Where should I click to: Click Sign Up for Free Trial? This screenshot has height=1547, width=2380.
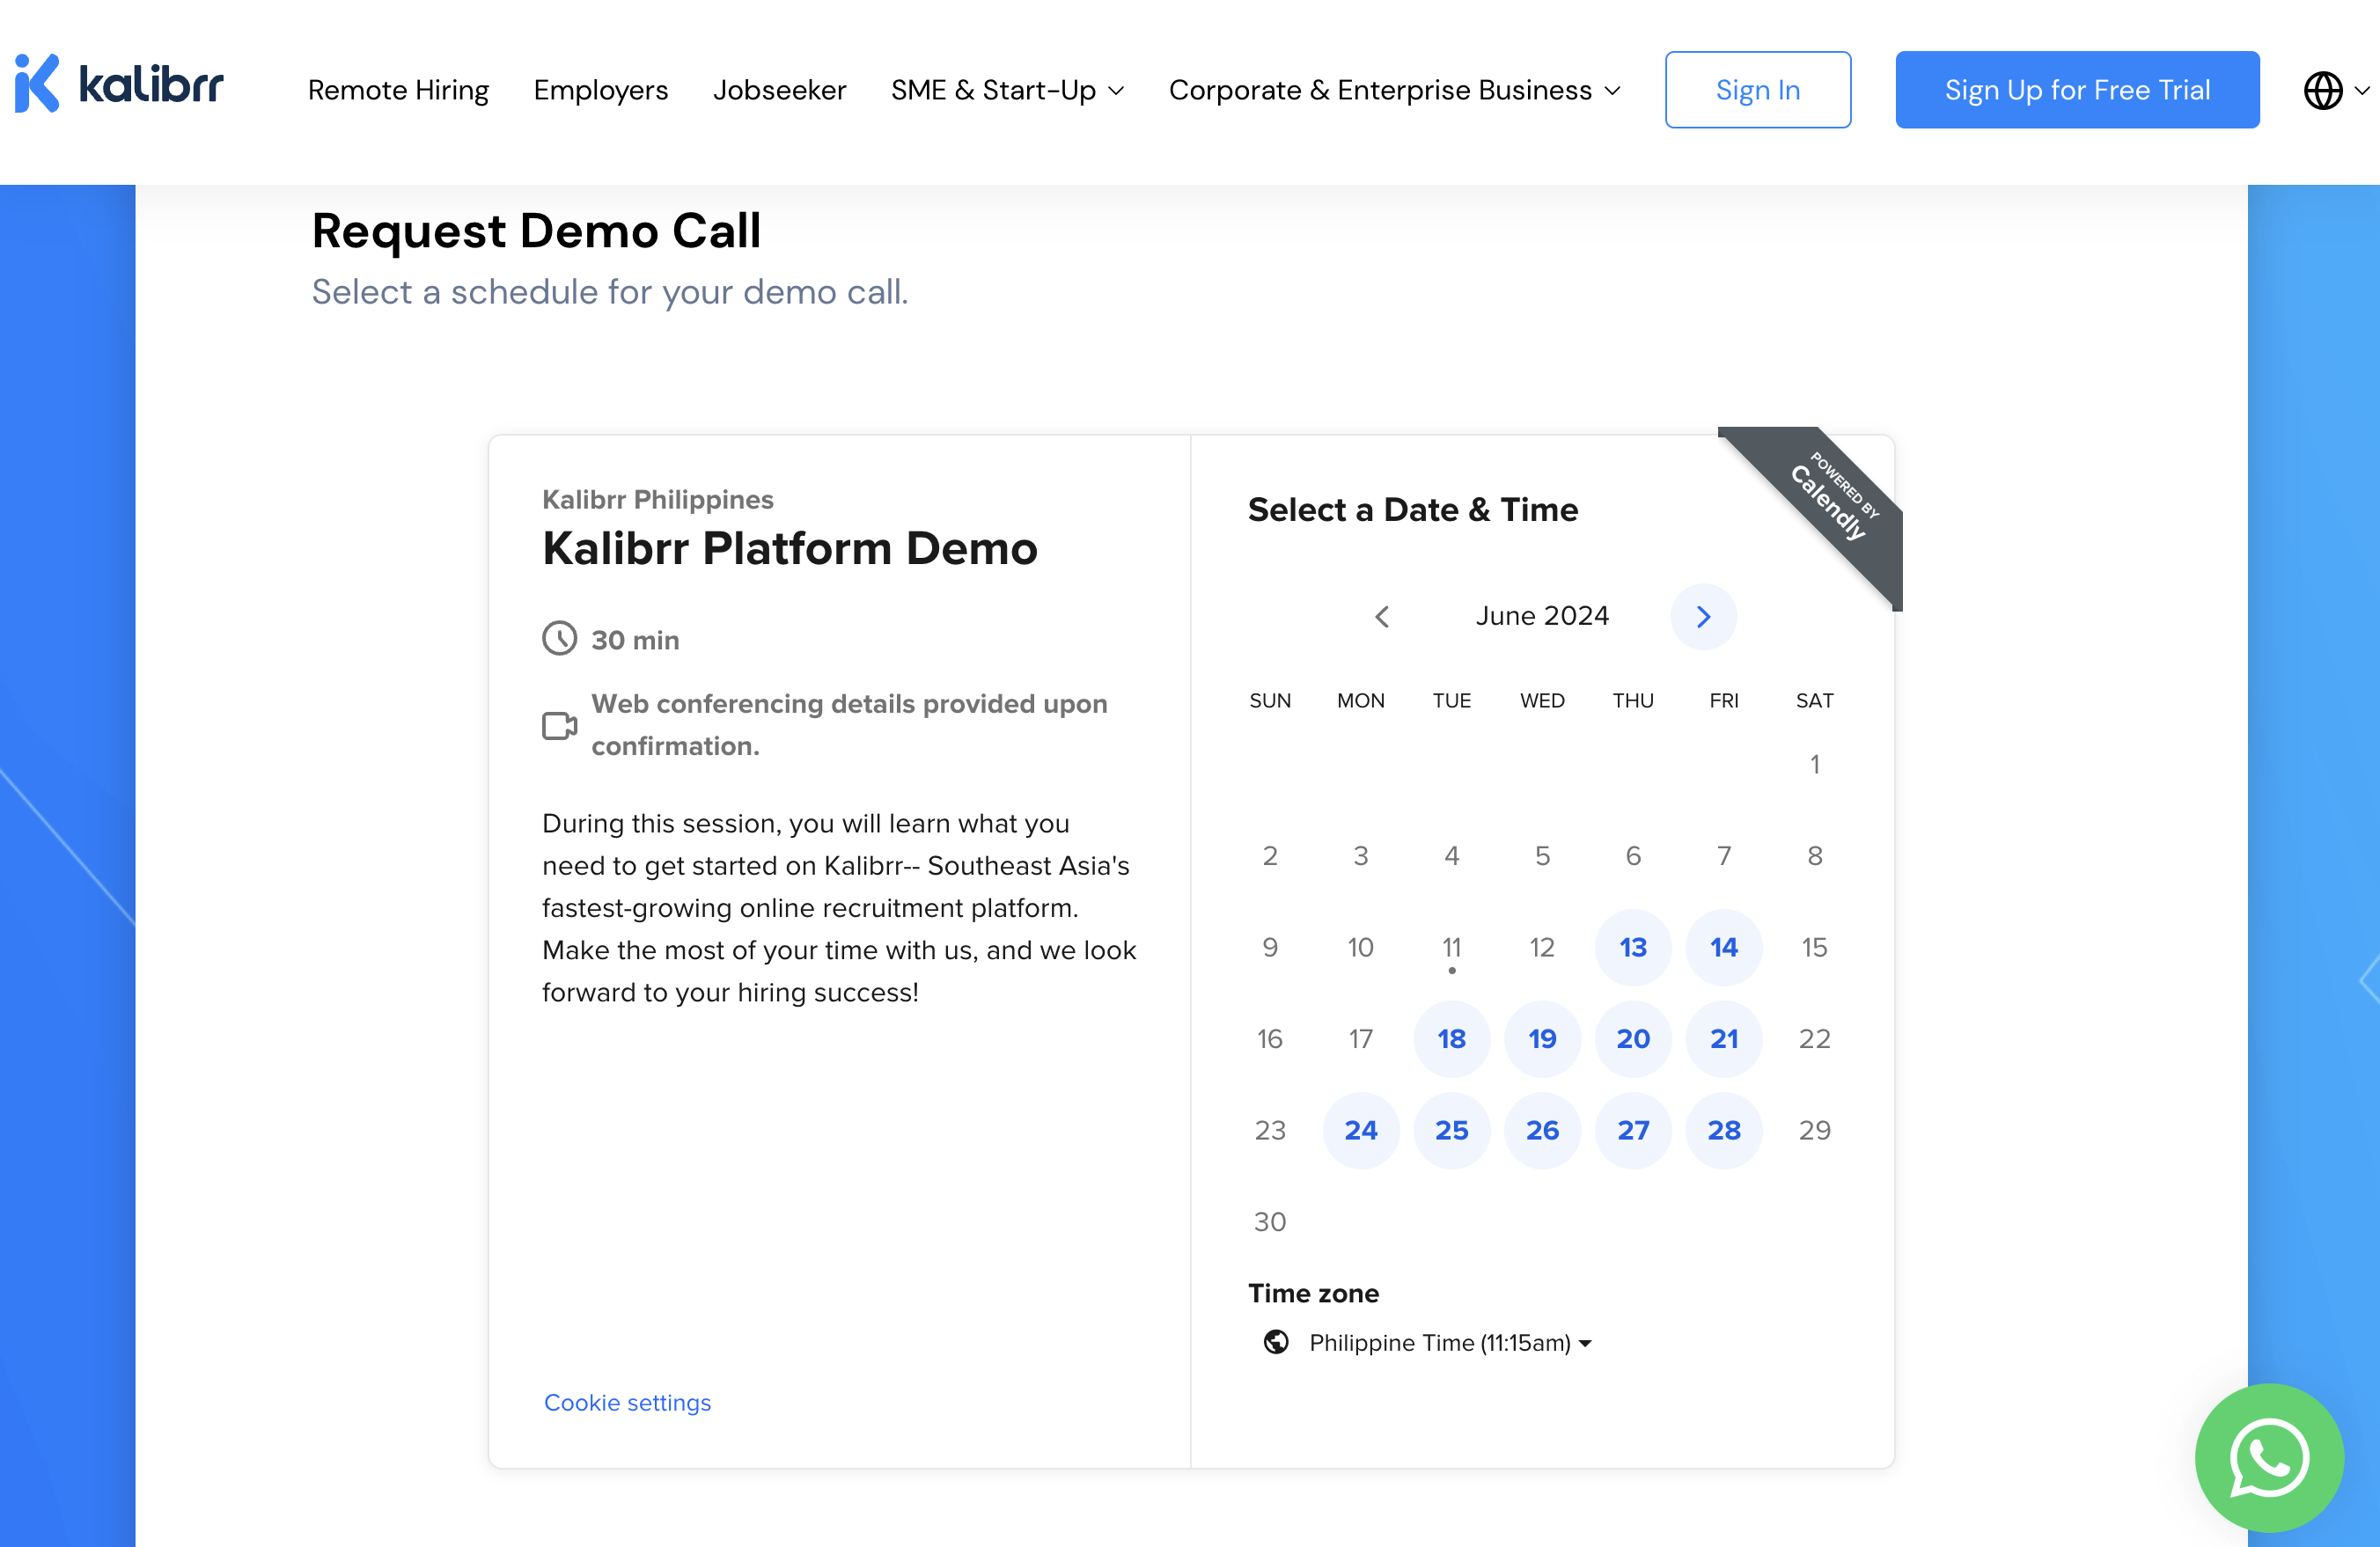click(2076, 90)
